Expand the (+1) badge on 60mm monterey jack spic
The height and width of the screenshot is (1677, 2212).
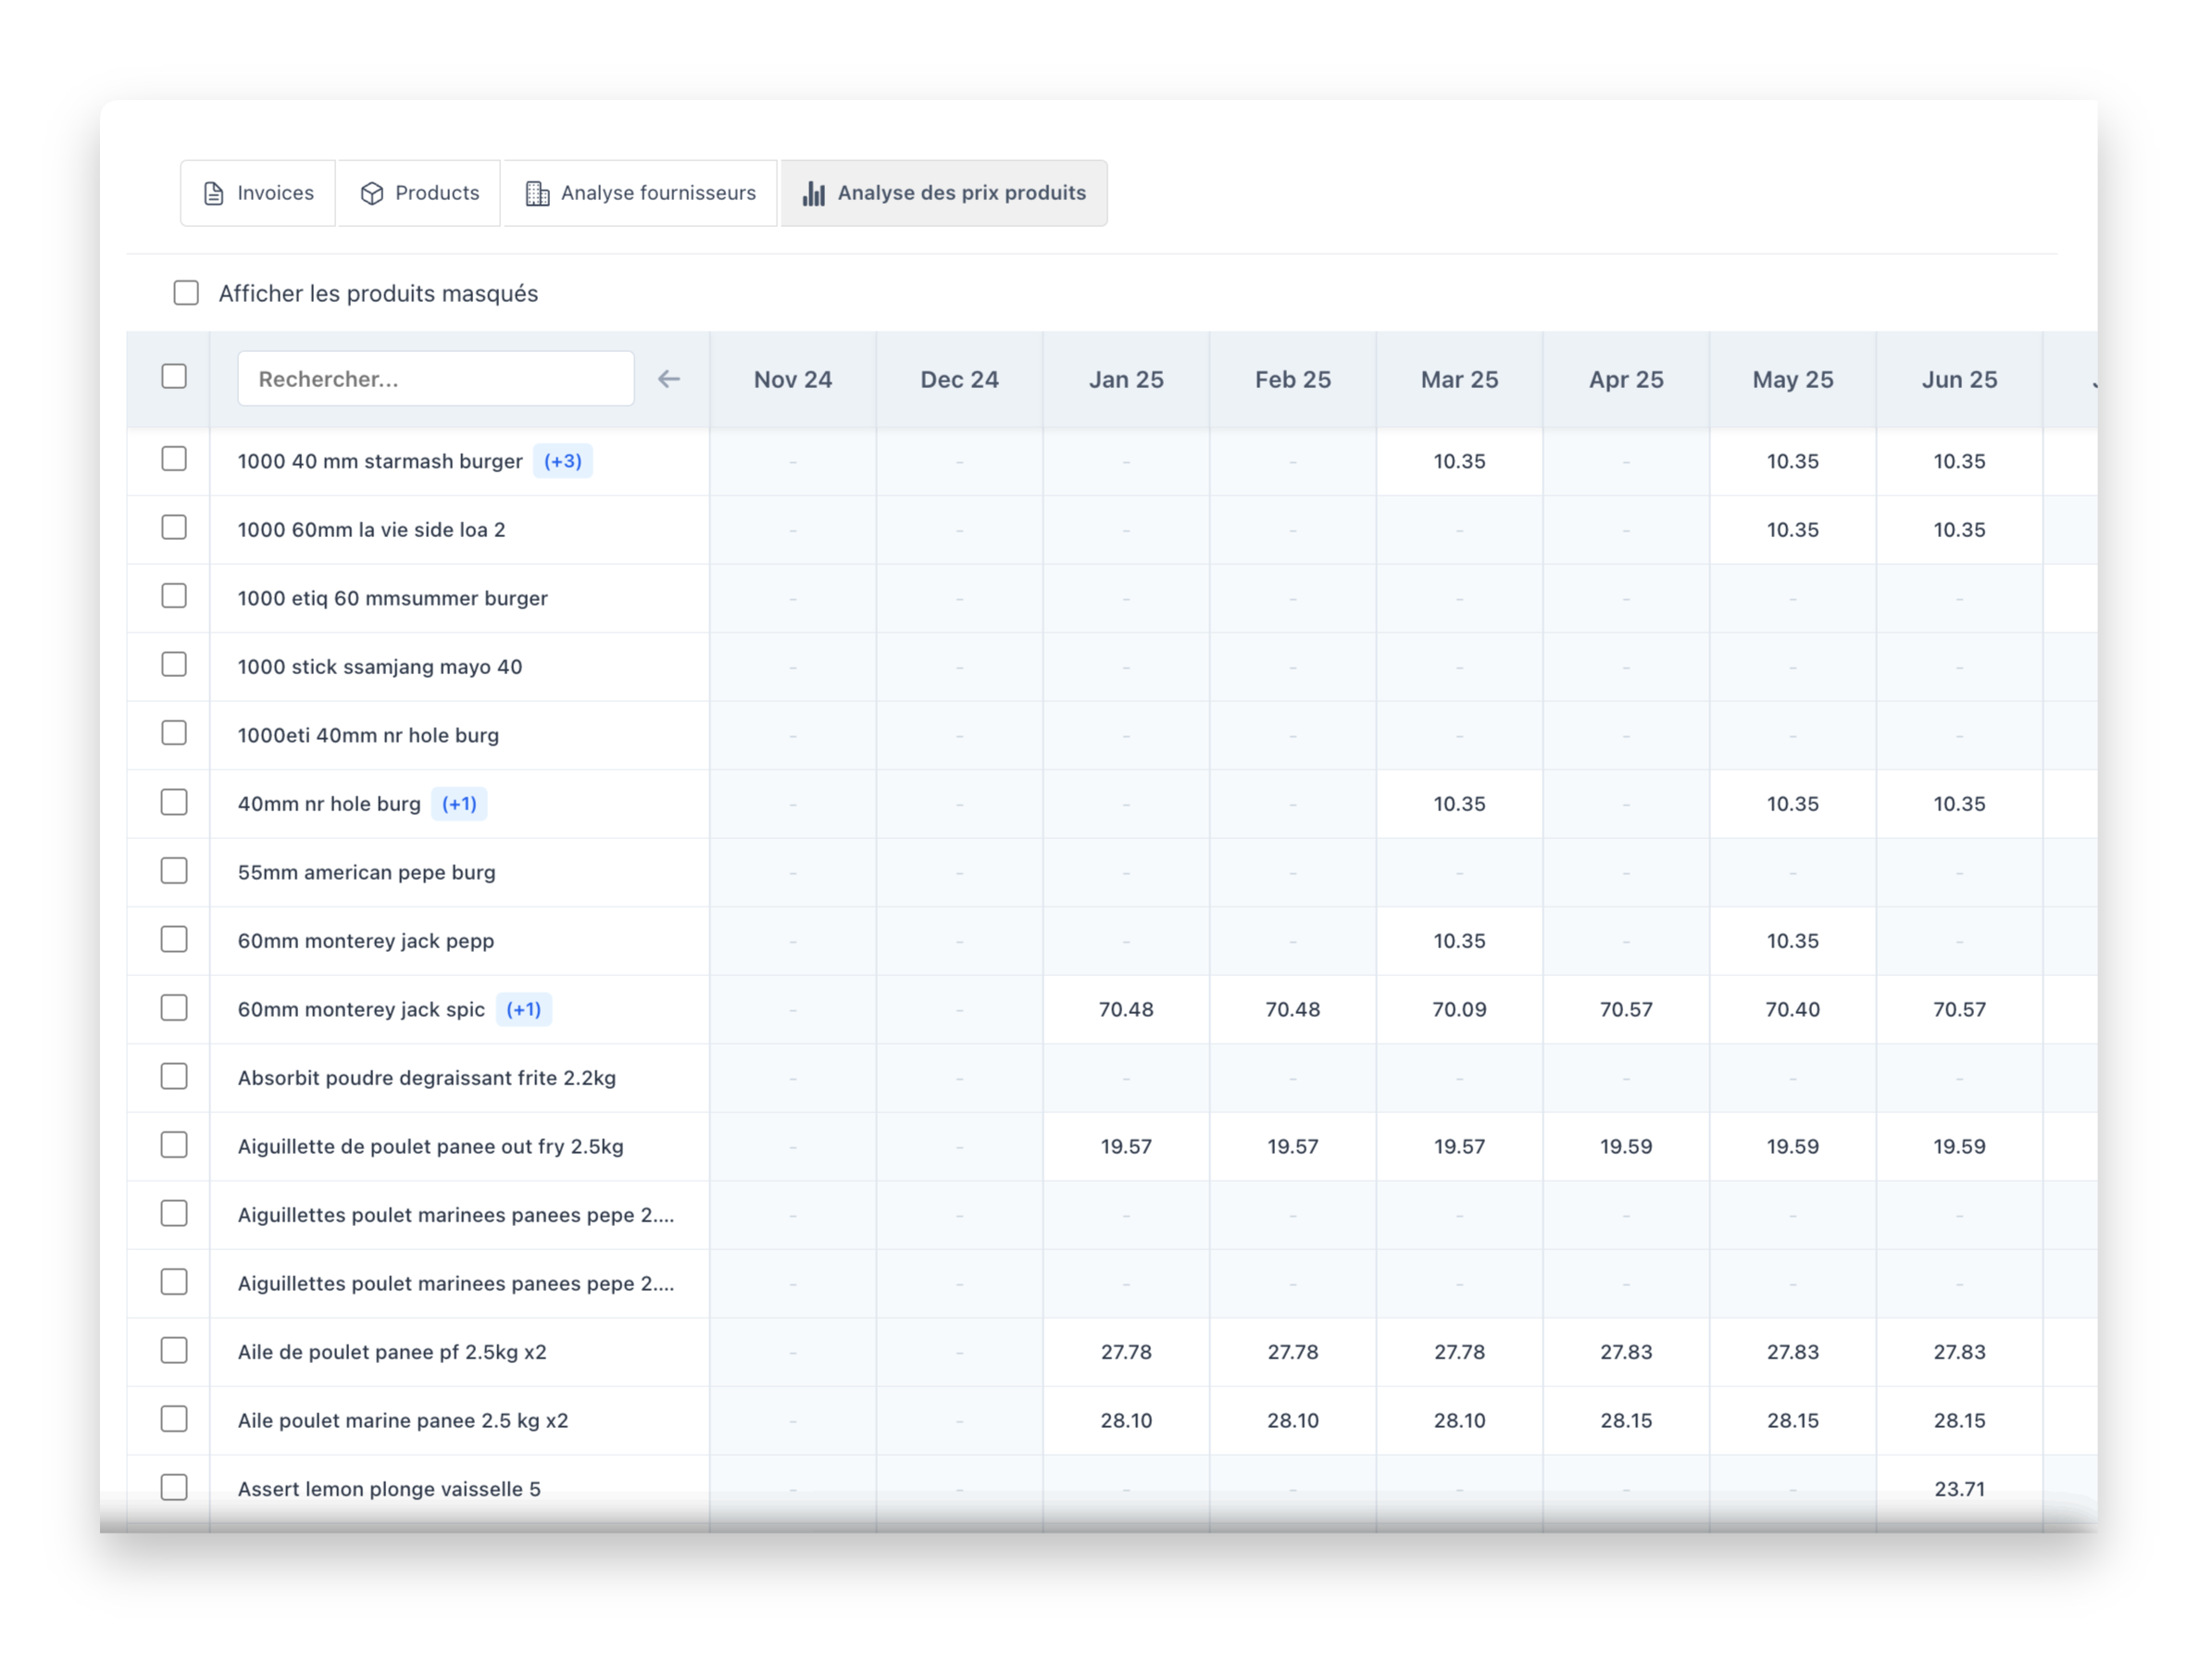tap(524, 1009)
